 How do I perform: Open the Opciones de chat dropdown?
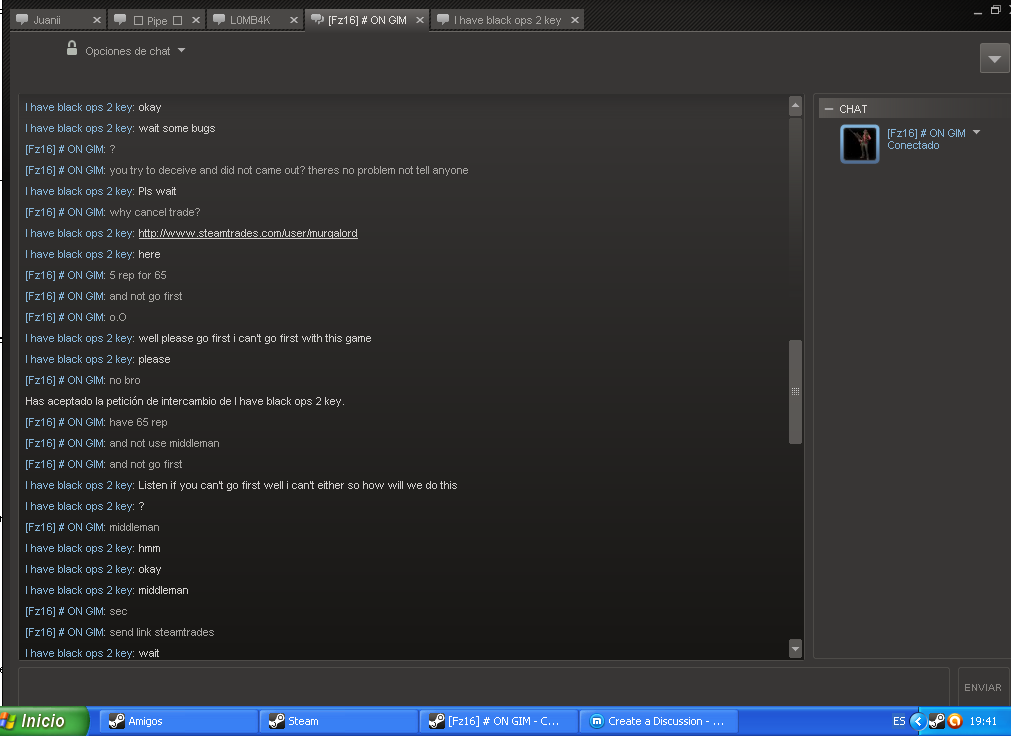tap(135, 51)
